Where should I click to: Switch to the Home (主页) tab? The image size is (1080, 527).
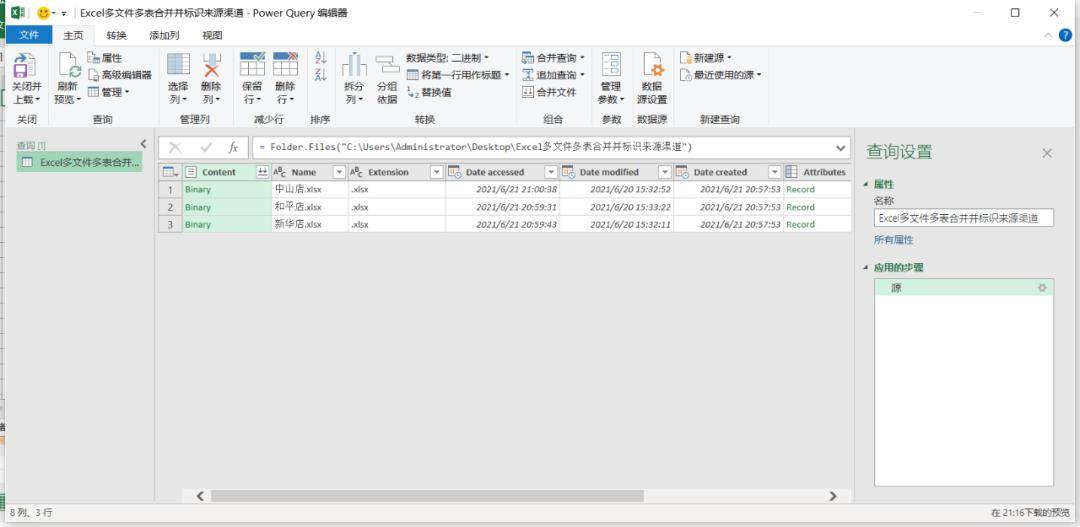[73, 35]
